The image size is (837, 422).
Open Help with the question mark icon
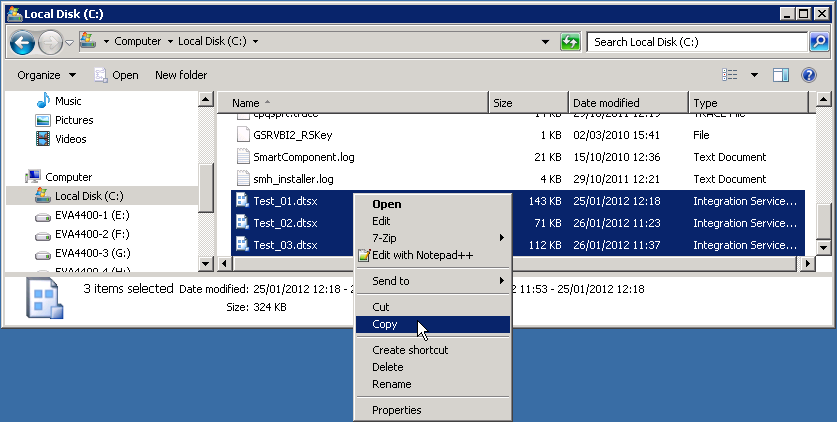(809, 75)
